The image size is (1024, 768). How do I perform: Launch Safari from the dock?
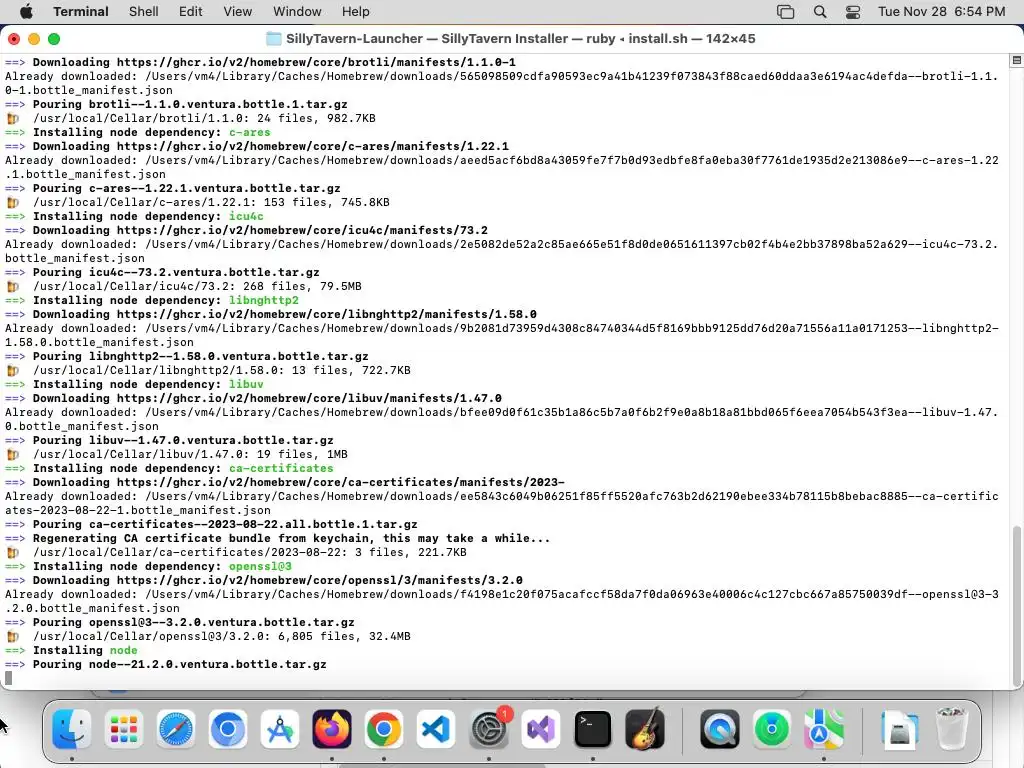tap(176, 729)
